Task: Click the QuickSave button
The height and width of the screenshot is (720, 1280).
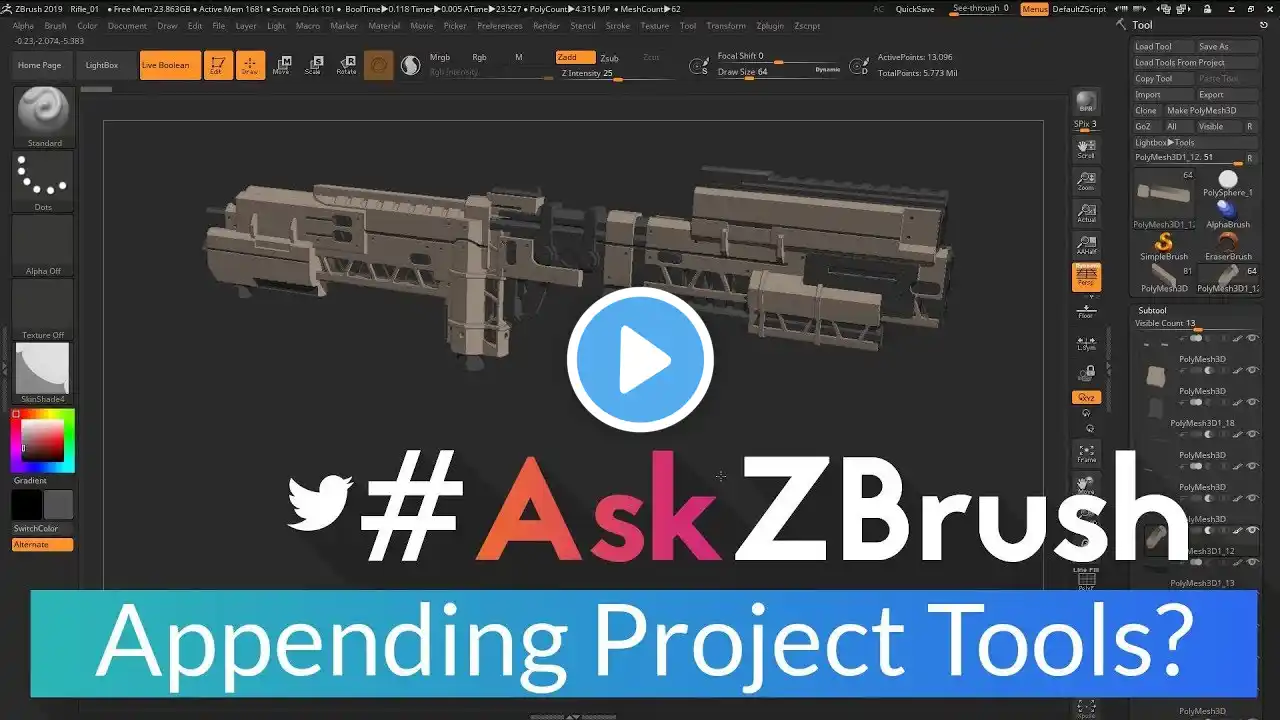Action: pyautogui.click(x=915, y=8)
